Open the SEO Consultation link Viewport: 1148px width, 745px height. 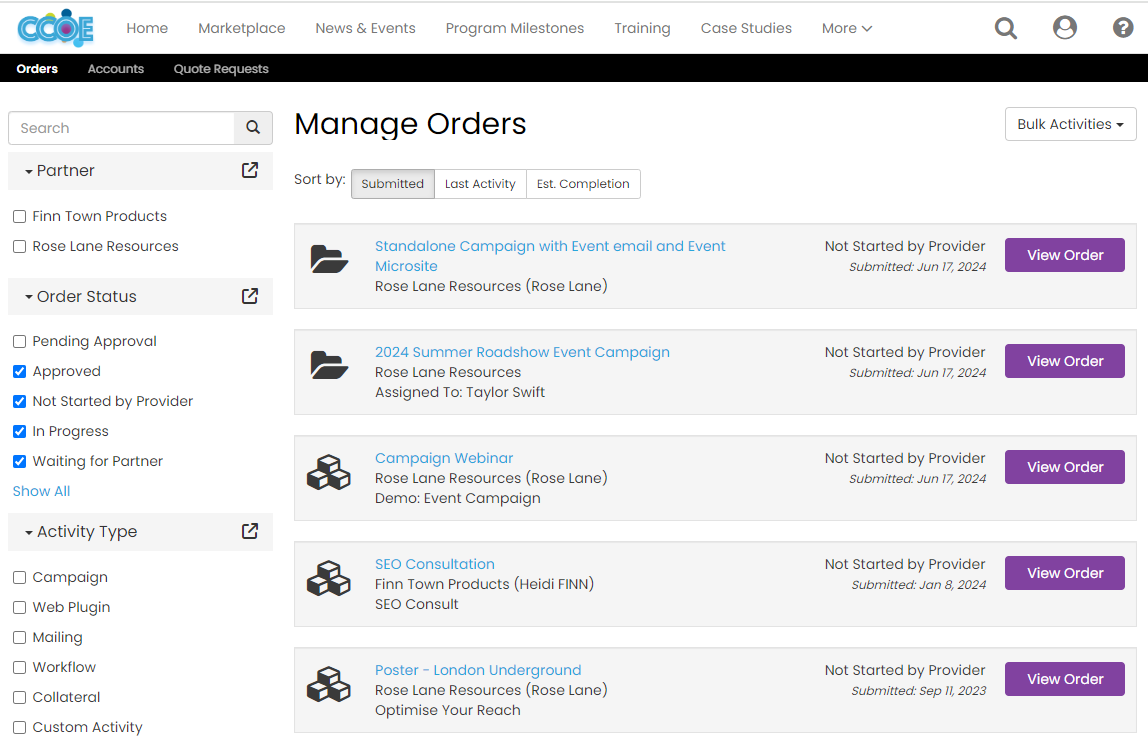(x=435, y=564)
